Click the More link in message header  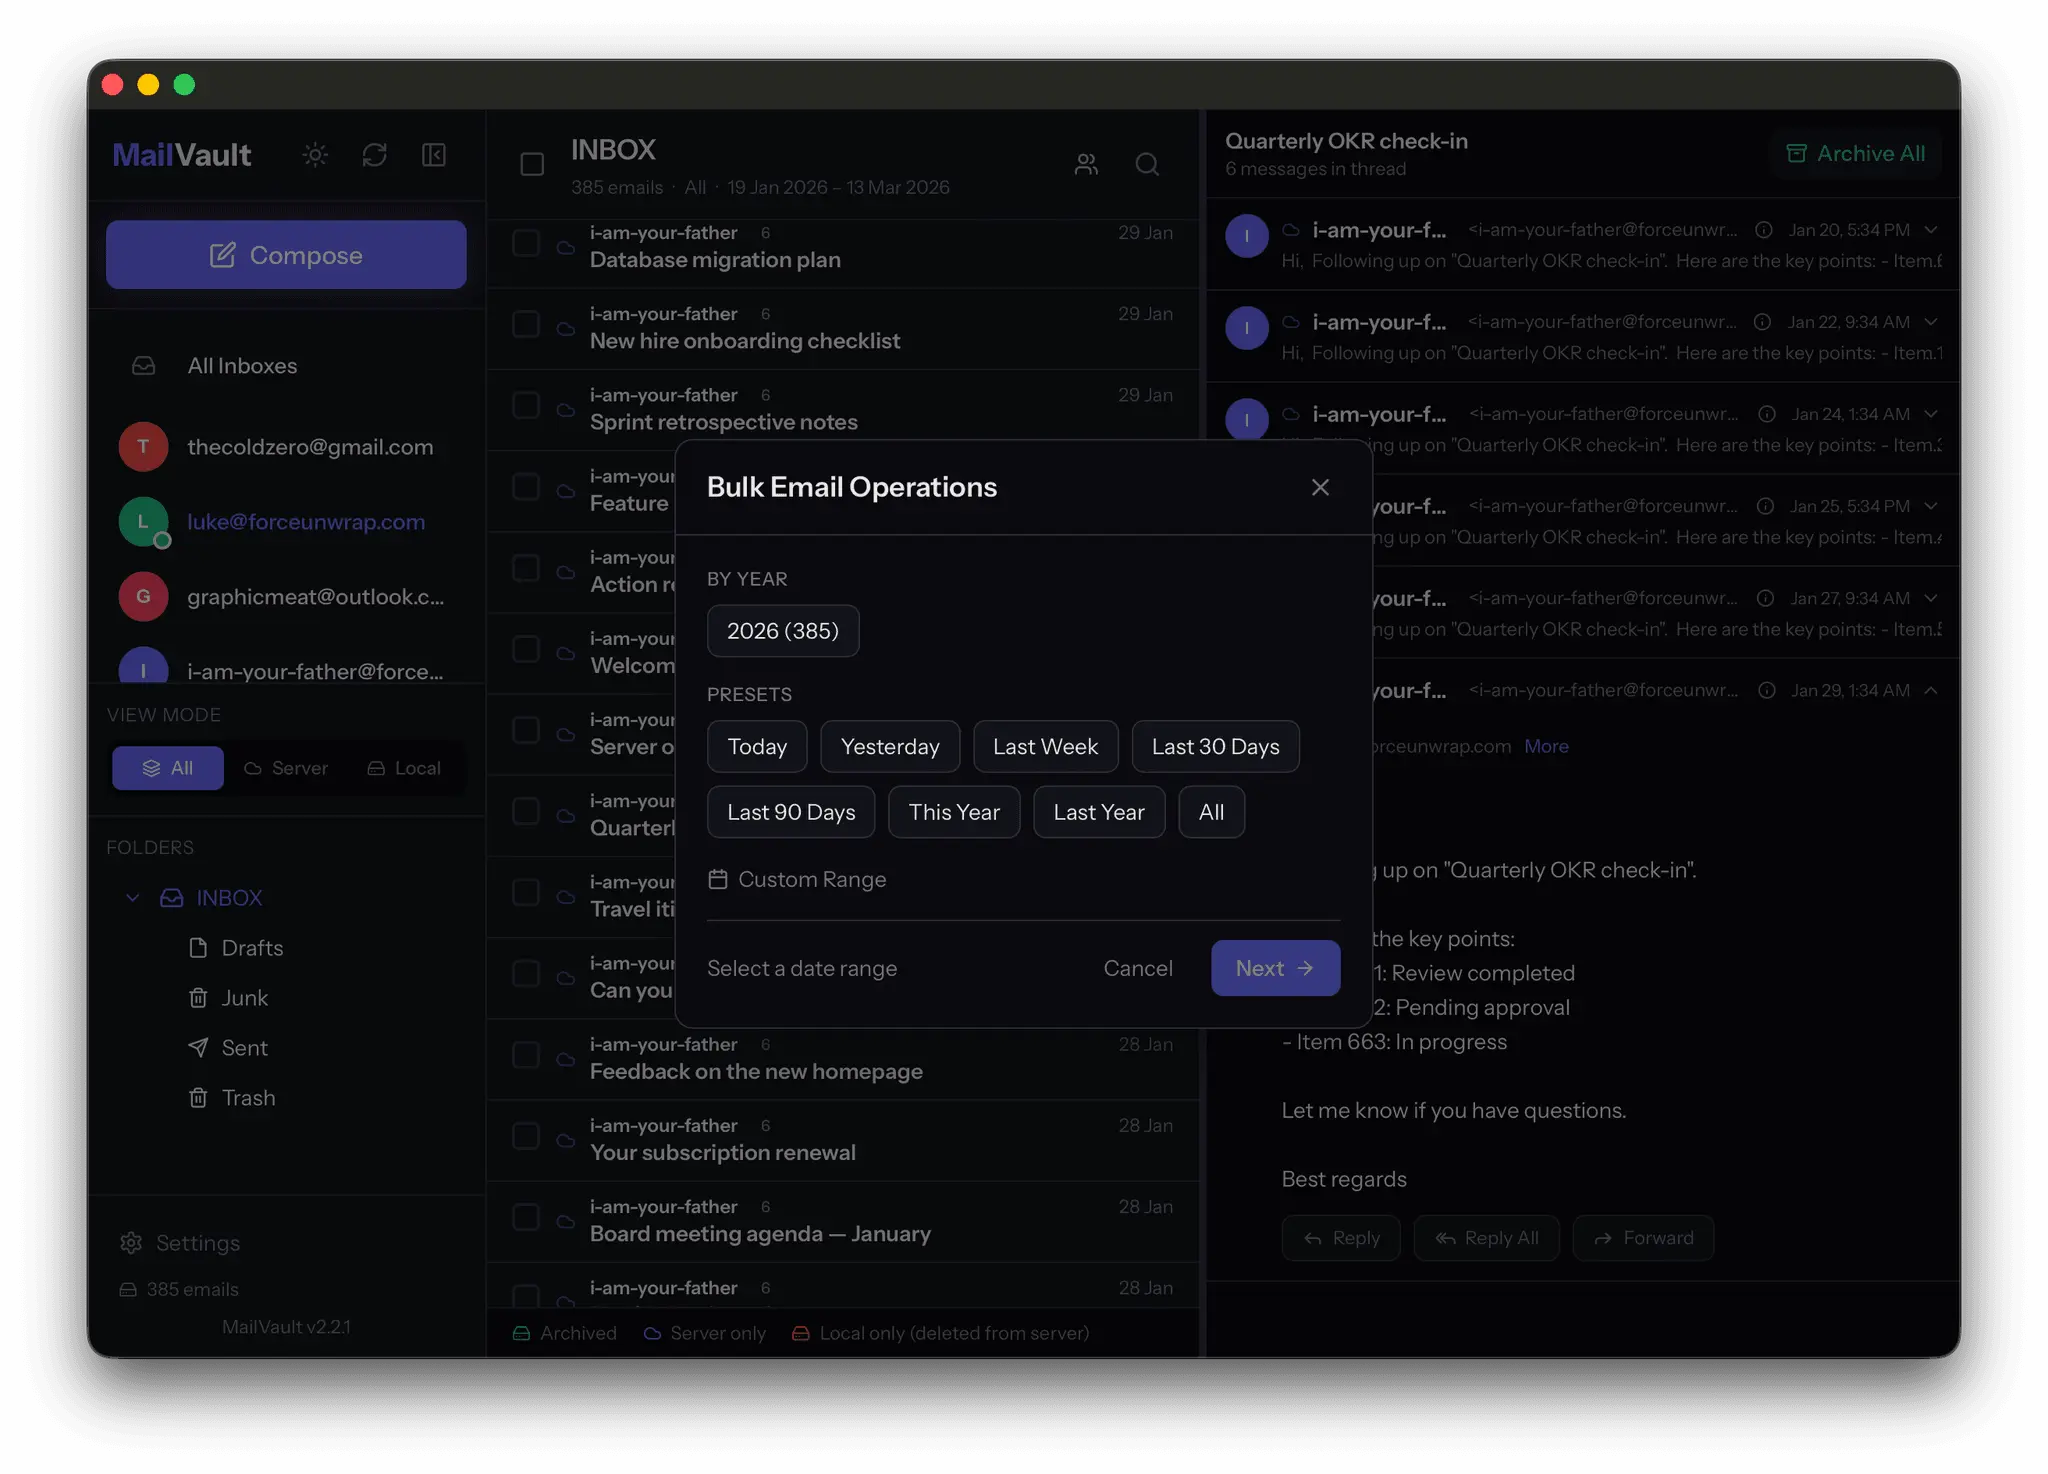(x=1546, y=746)
